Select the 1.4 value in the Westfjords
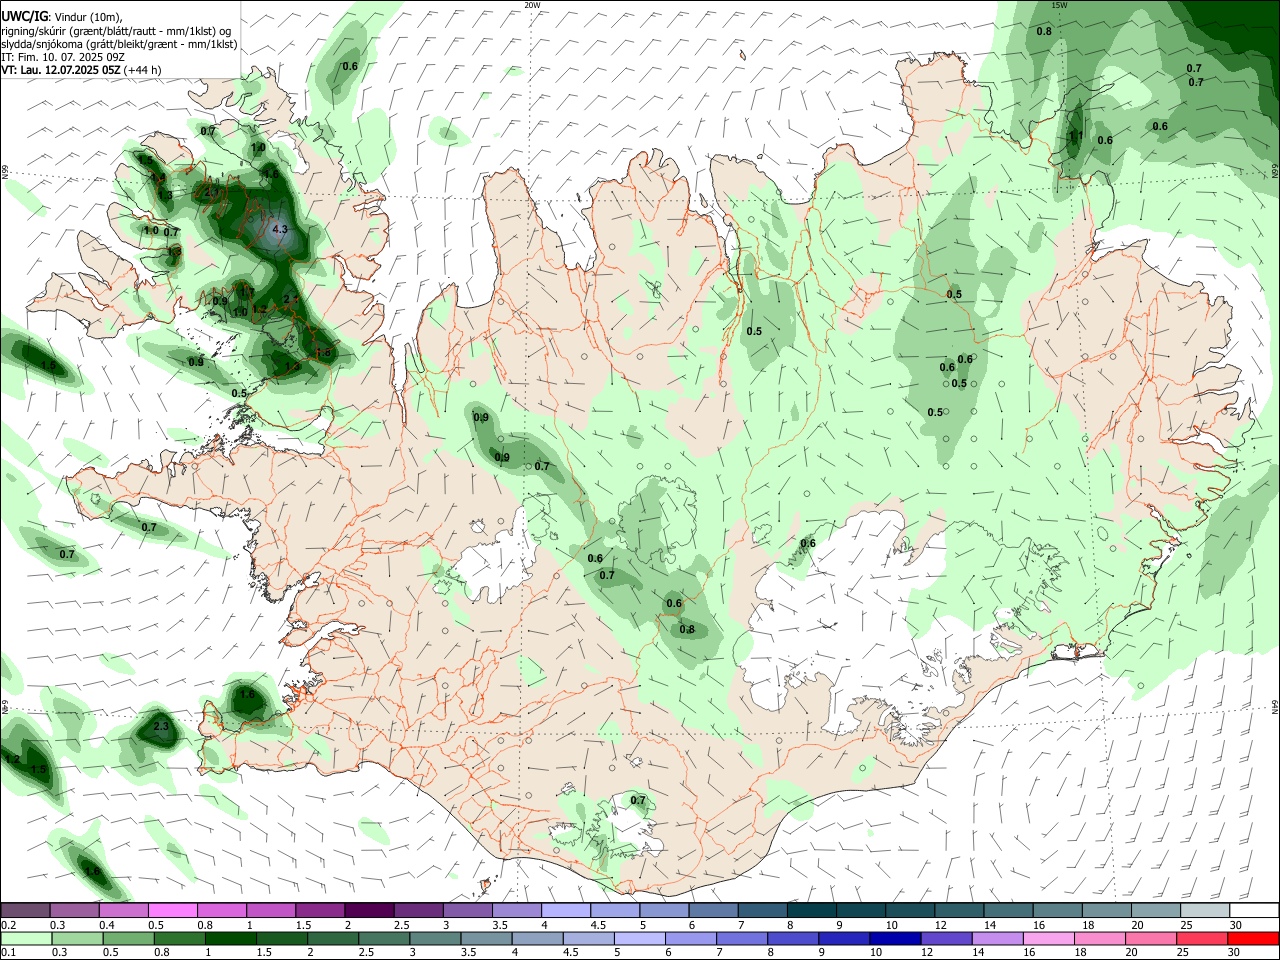Viewport: 1280px width, 960px height. point(158,178)
